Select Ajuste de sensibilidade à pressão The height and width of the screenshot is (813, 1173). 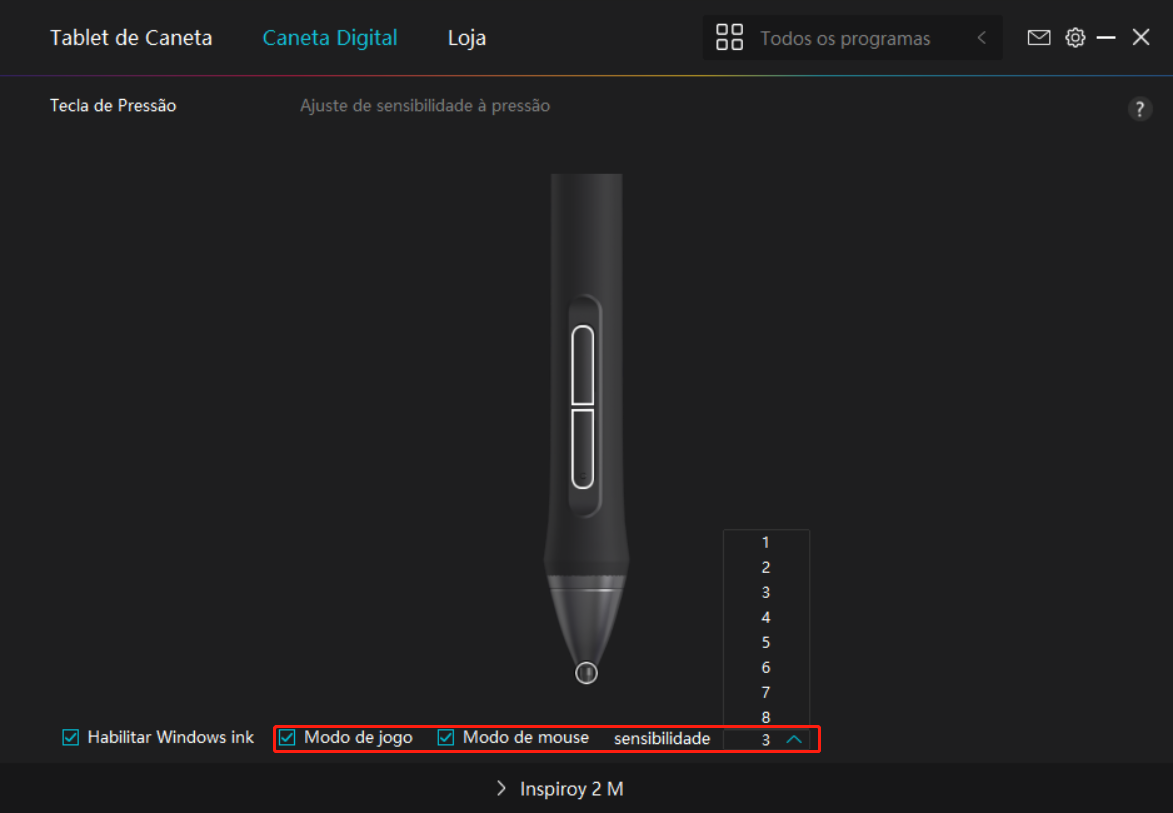[x=425, y=105]
